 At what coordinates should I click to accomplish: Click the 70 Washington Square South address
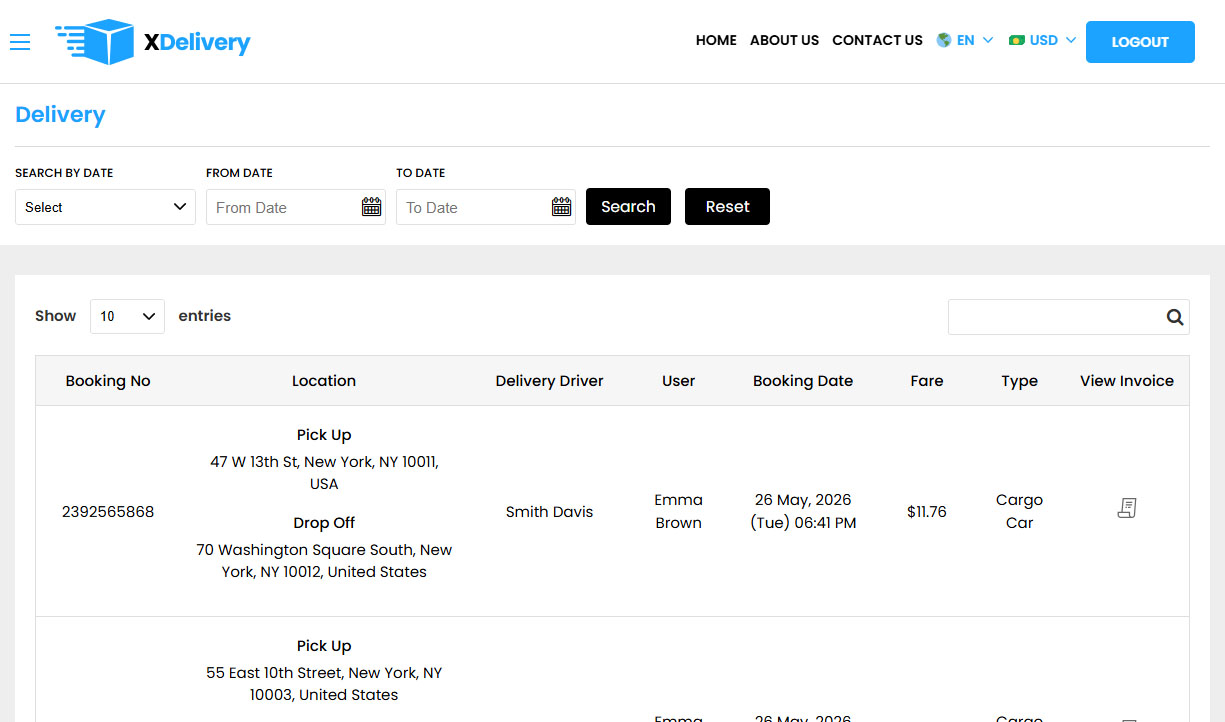pyautogui.click(x=324, y=561)
